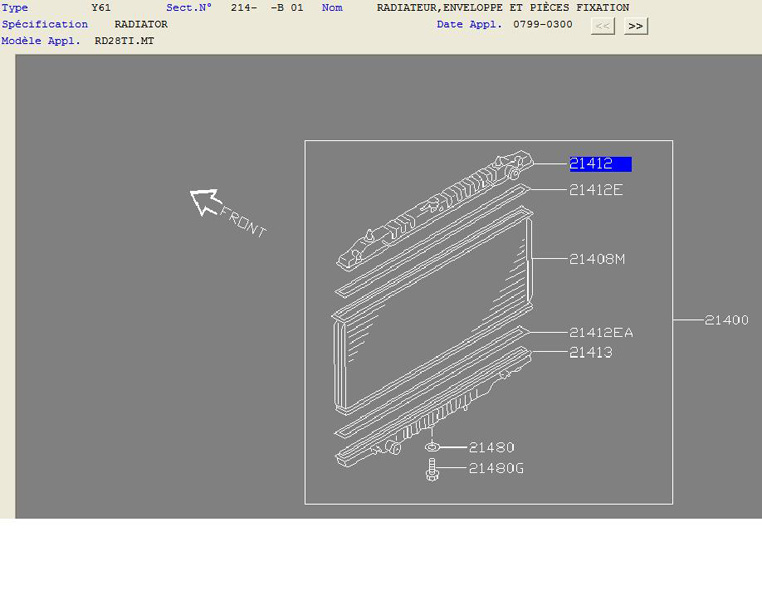Click the "Nom" label
This screenshot has width=762, height=600.
click(332, 8)
